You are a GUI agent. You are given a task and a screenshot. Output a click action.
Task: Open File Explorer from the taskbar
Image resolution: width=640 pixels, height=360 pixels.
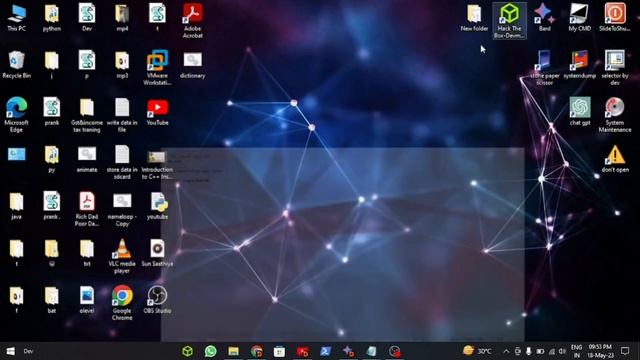point(233,351)
